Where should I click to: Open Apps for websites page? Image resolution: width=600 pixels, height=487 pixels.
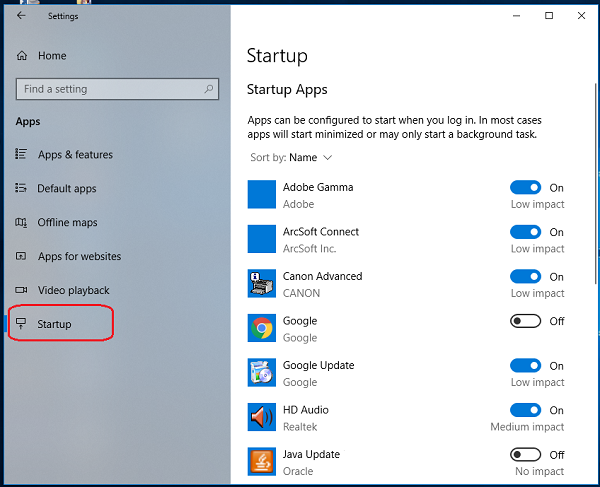(x=79, y=256)
